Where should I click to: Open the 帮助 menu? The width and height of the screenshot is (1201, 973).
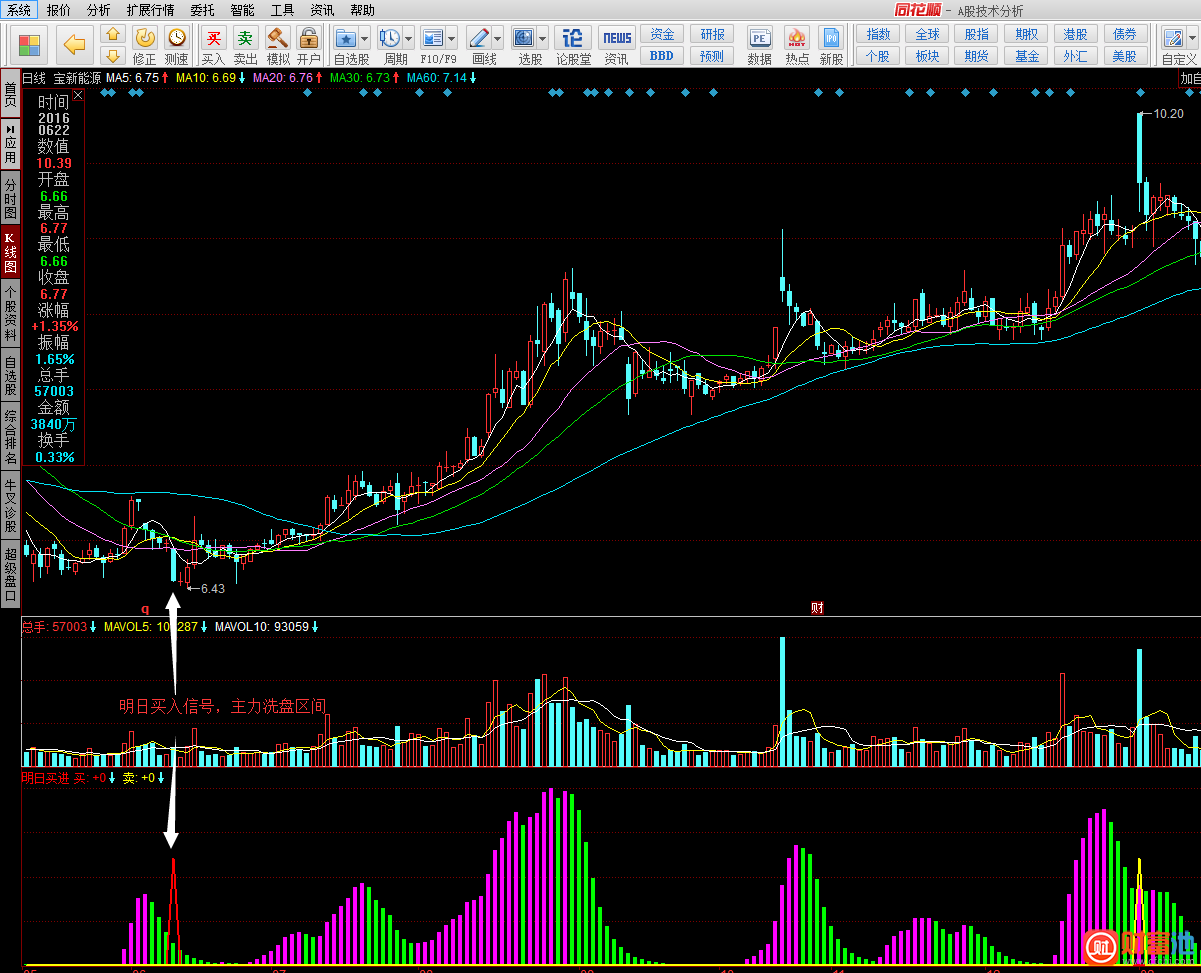pos(363,10)
